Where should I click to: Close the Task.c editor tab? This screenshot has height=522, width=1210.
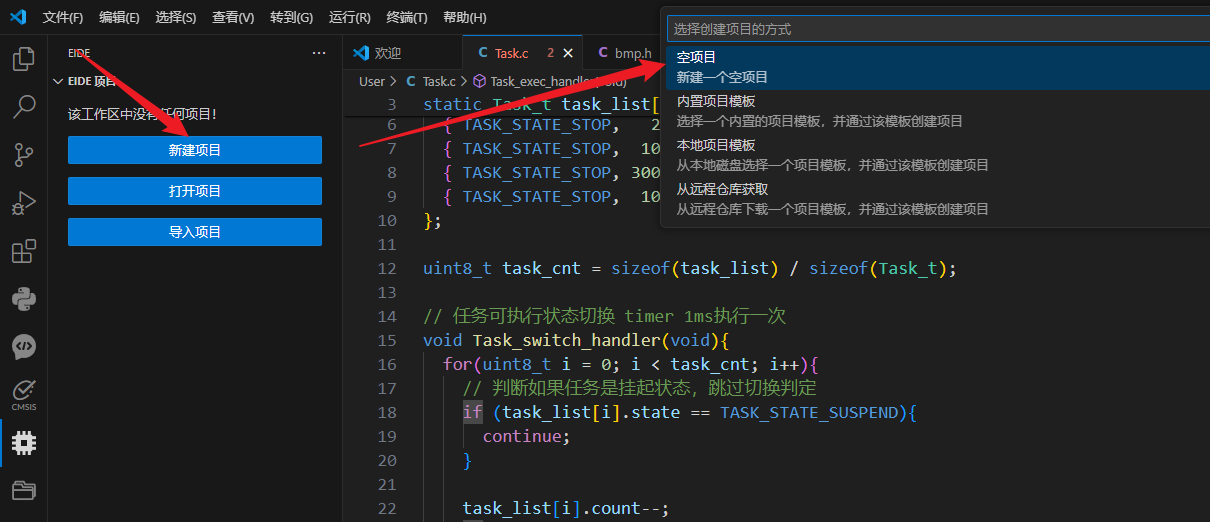(568, 53)
